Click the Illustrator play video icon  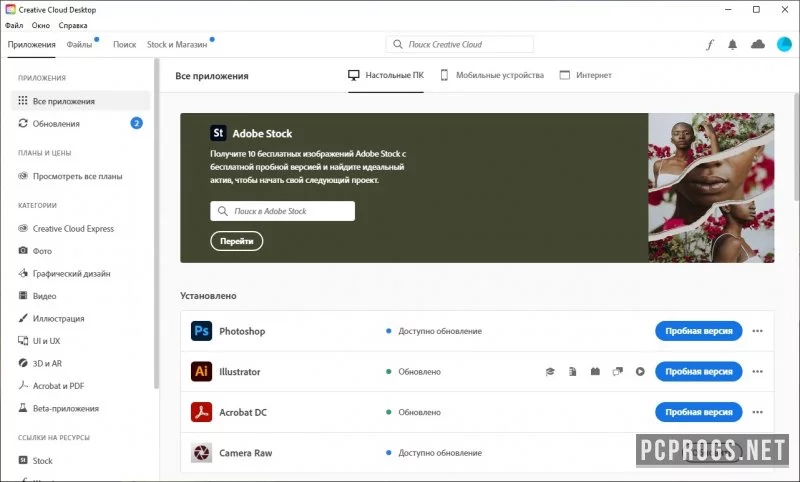coord(640,372)
